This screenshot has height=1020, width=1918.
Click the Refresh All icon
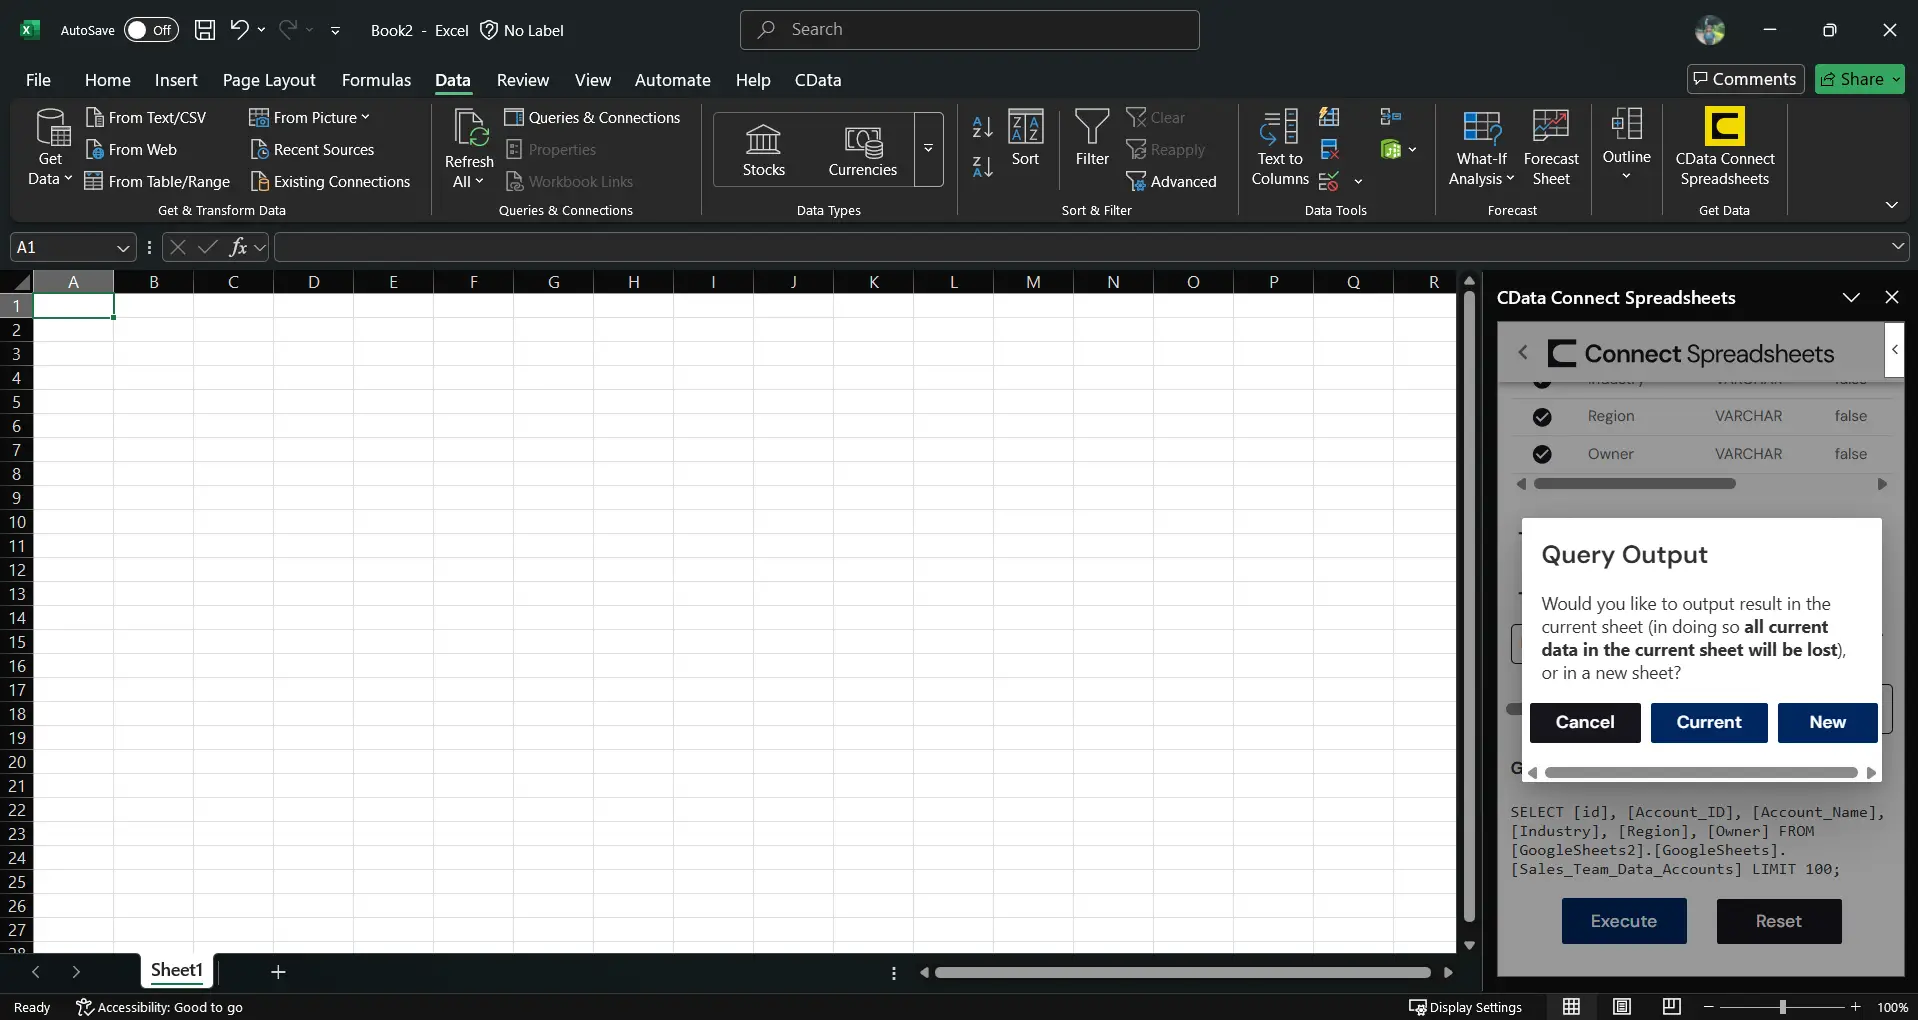click(469, 148)
